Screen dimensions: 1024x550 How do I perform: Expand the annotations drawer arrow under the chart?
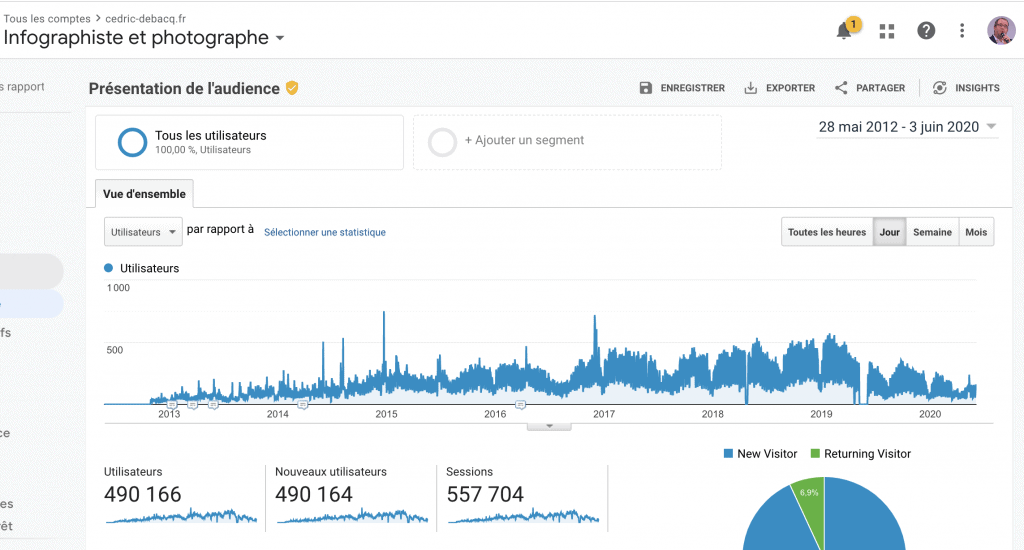click(549, 427)
